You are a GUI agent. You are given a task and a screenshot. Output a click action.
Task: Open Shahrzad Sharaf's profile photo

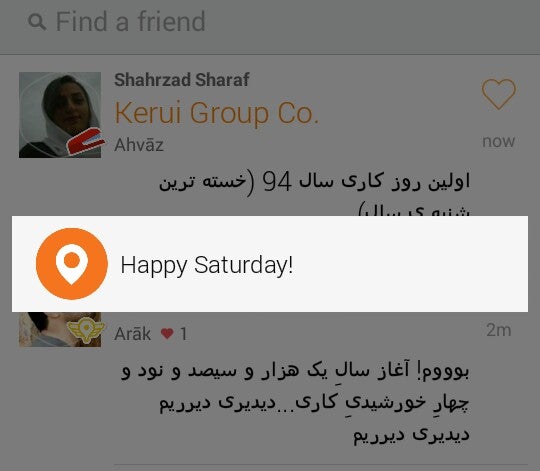[x=60, y=115]
